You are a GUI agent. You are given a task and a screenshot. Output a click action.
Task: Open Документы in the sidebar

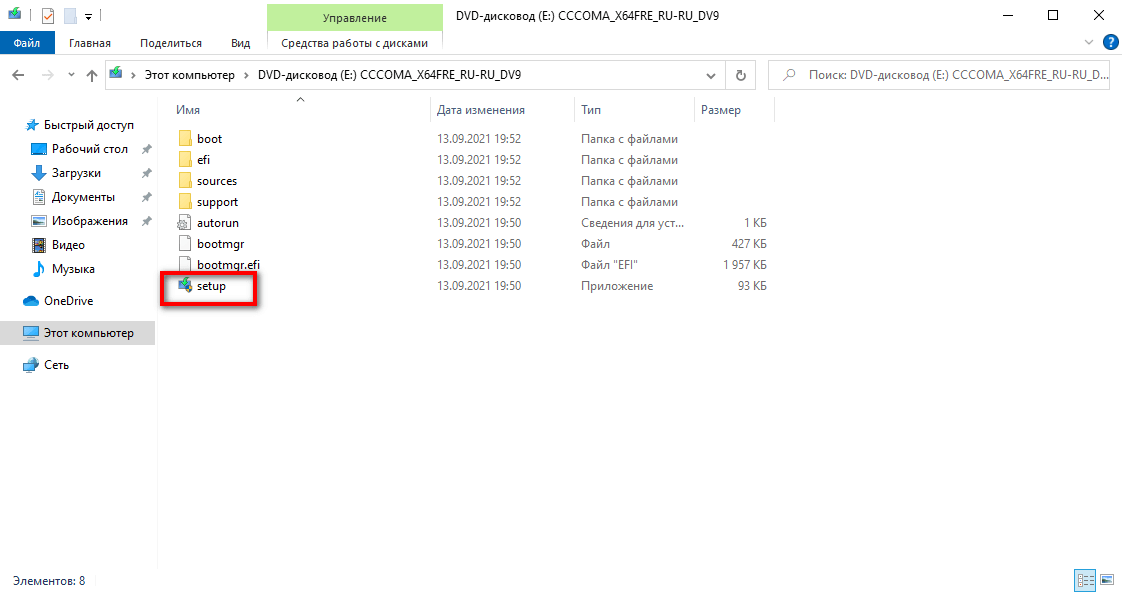(82, 197)
